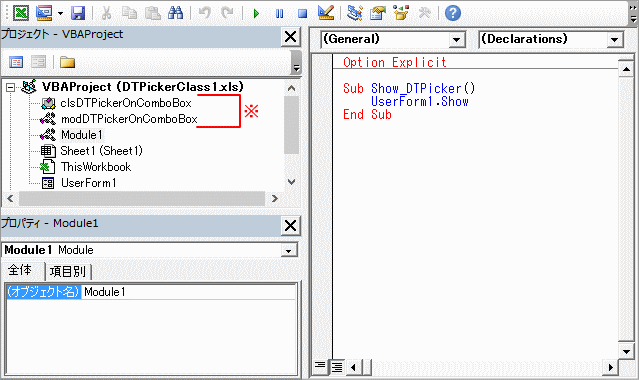639x380 pixels.
Task: Click the UserForm1.Show code line
Action: [420, 102]
